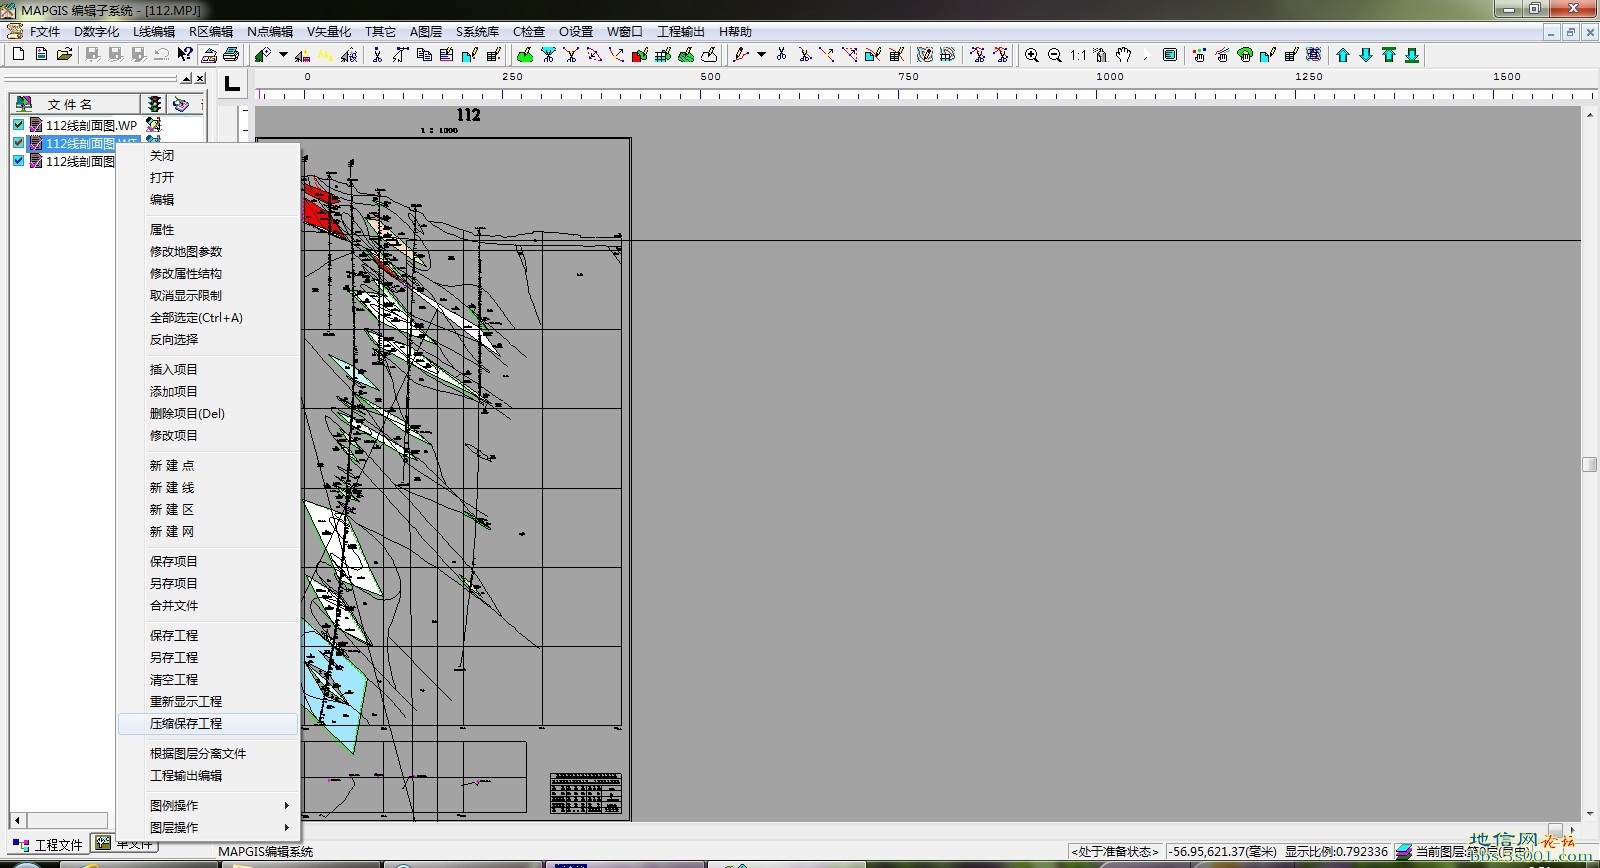Click the move-to-top green arrow icon
Image resolution: width=1600 pixels, height=868 pixels.
coord(1389,55)
